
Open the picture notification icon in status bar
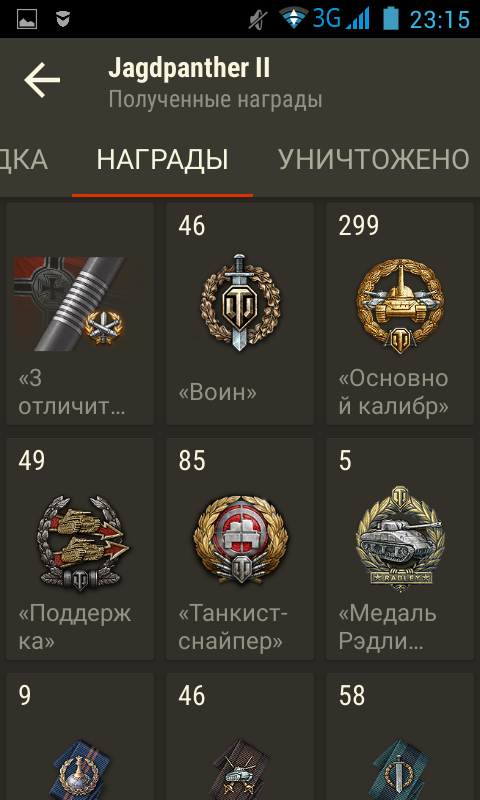(27, 19)
